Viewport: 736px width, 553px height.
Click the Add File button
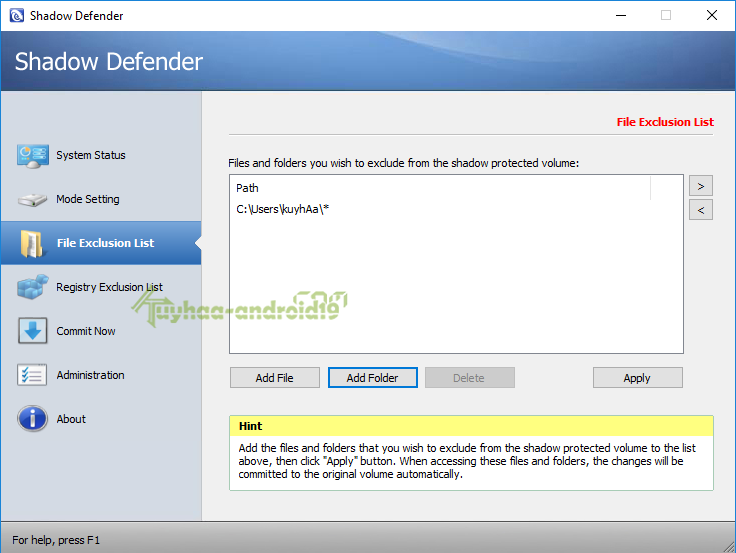[x=275, y=378]
